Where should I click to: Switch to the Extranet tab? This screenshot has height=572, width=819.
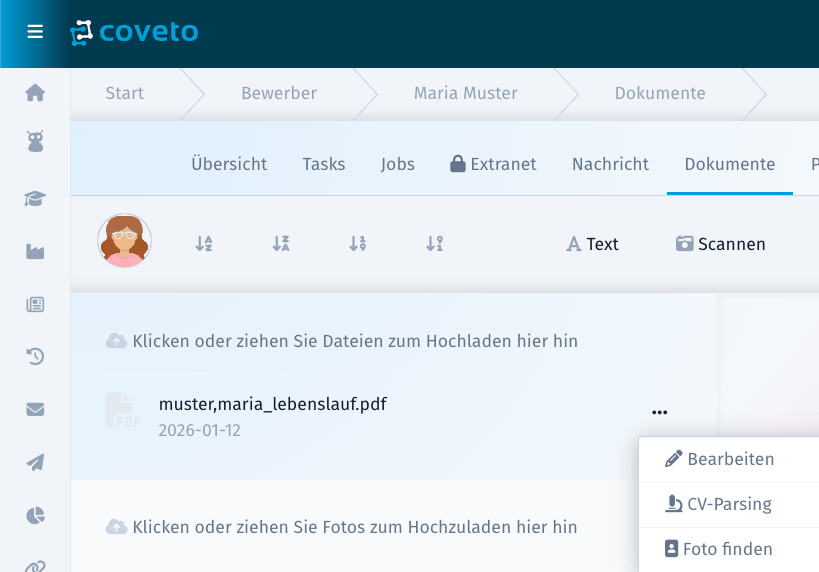493,164
